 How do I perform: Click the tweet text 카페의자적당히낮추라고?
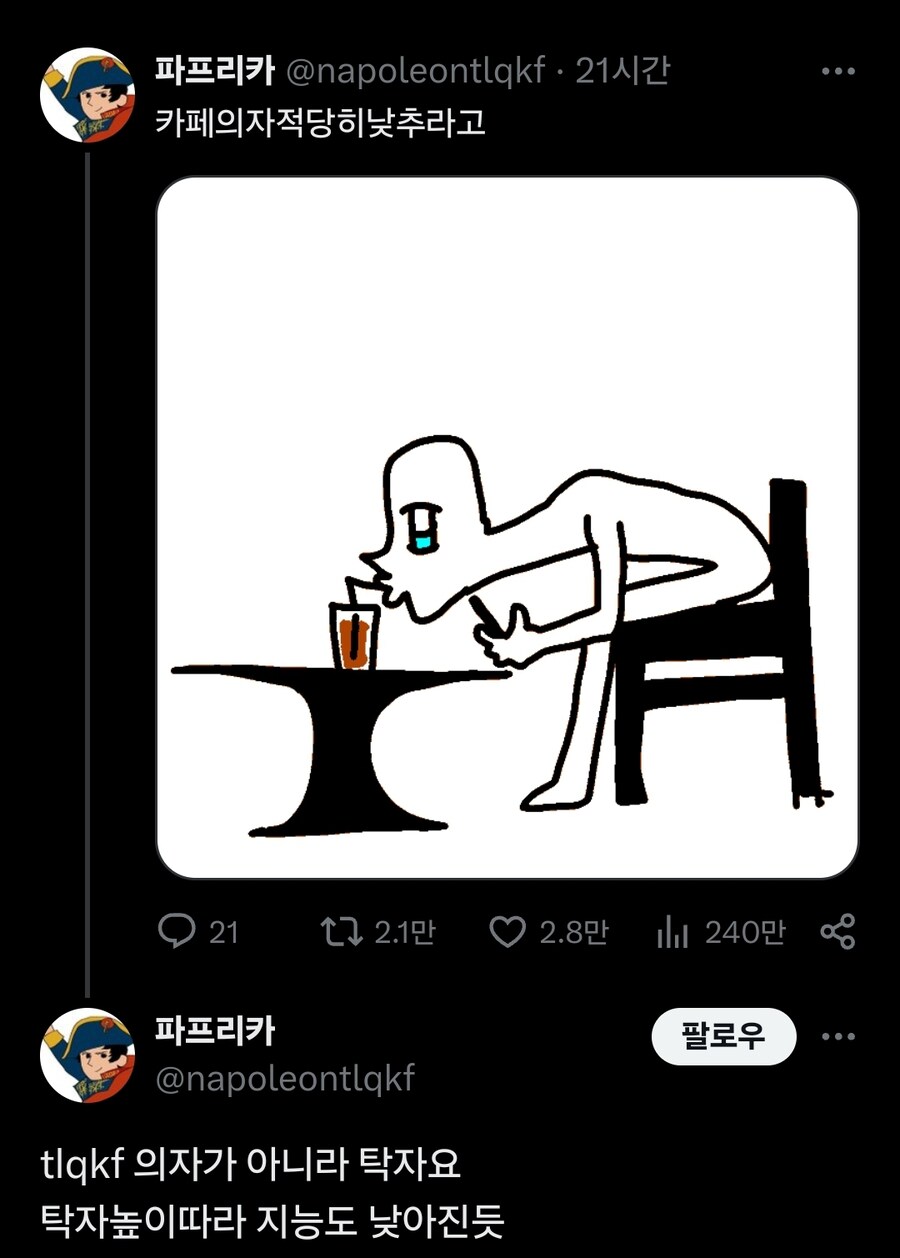(x=320, y=122)
